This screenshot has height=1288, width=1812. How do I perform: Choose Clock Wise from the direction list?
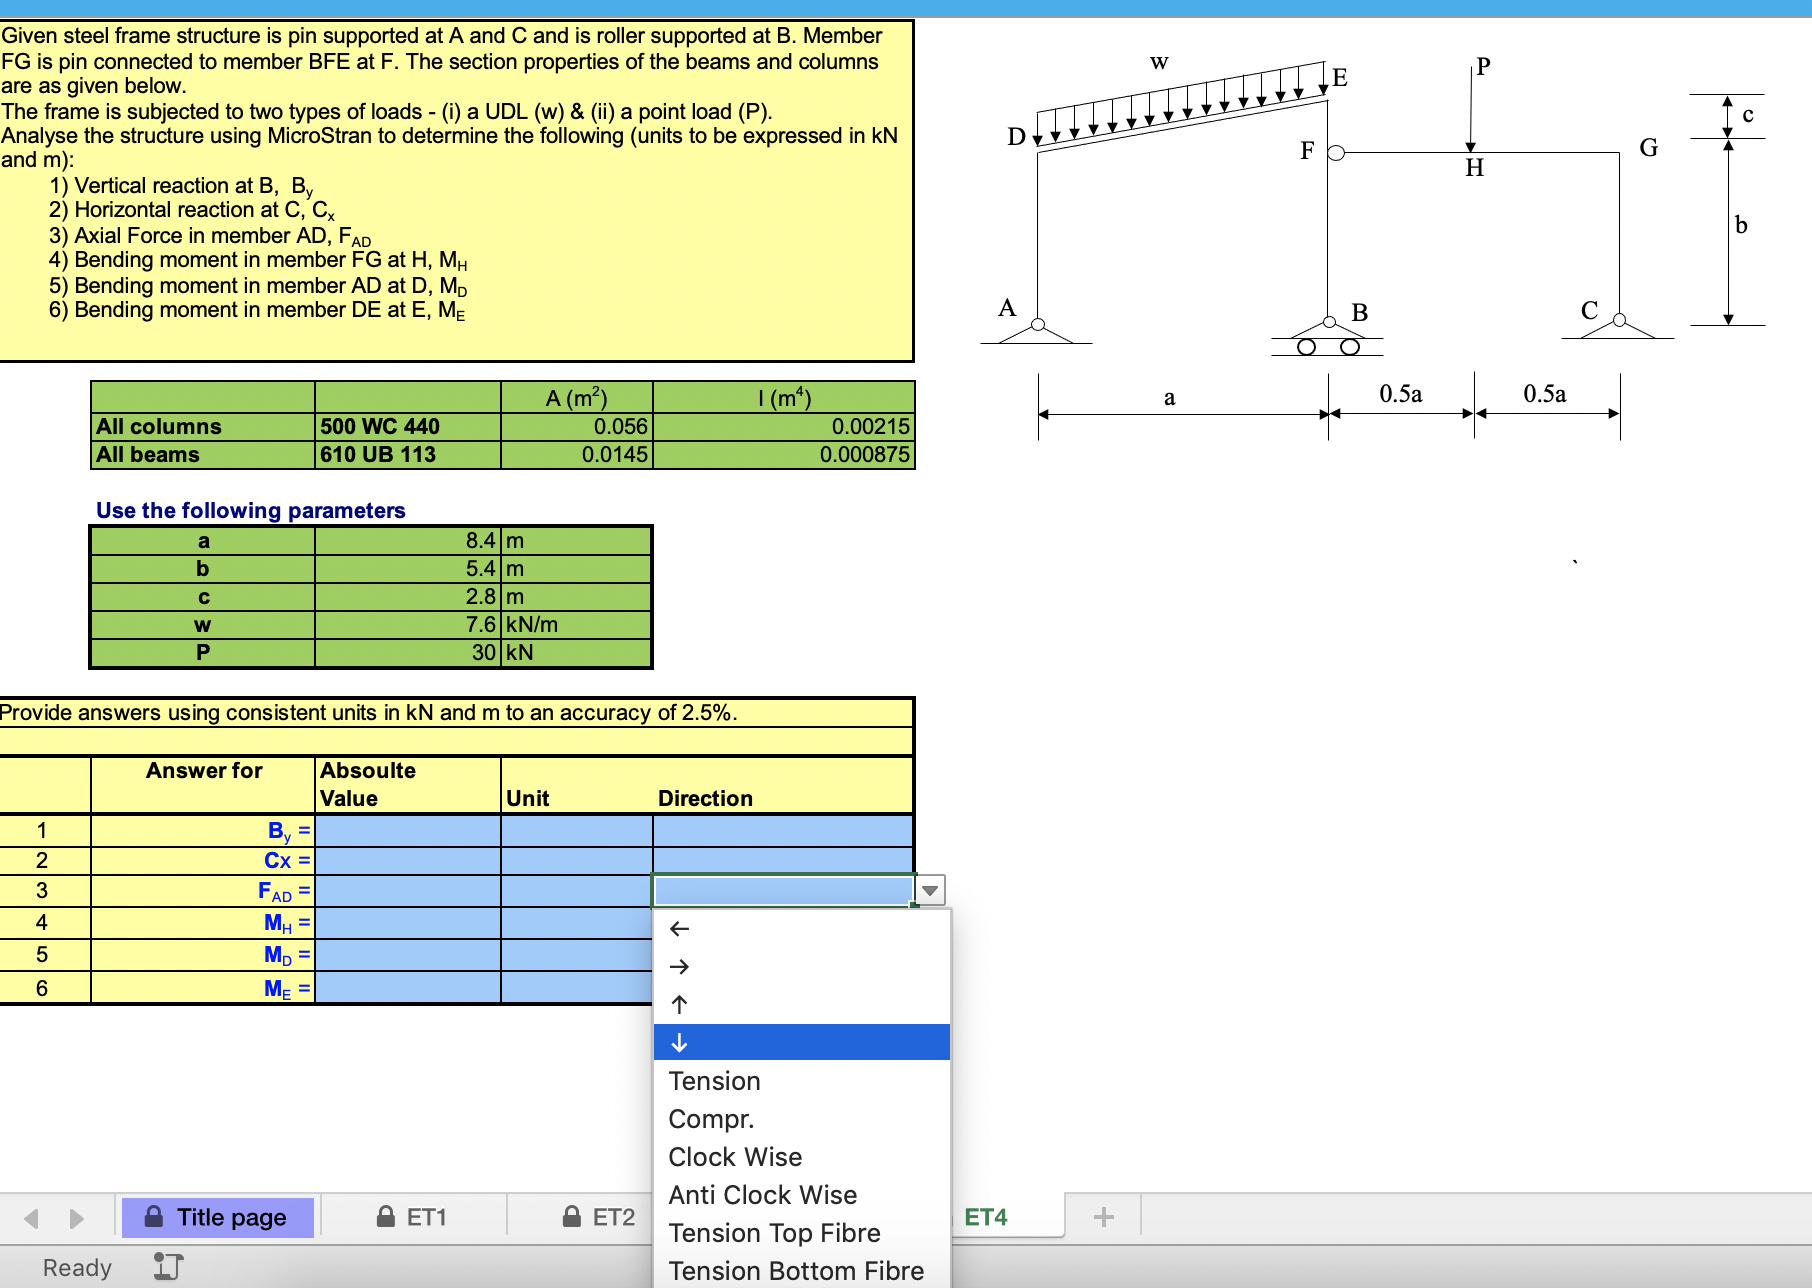(734, 1157)
